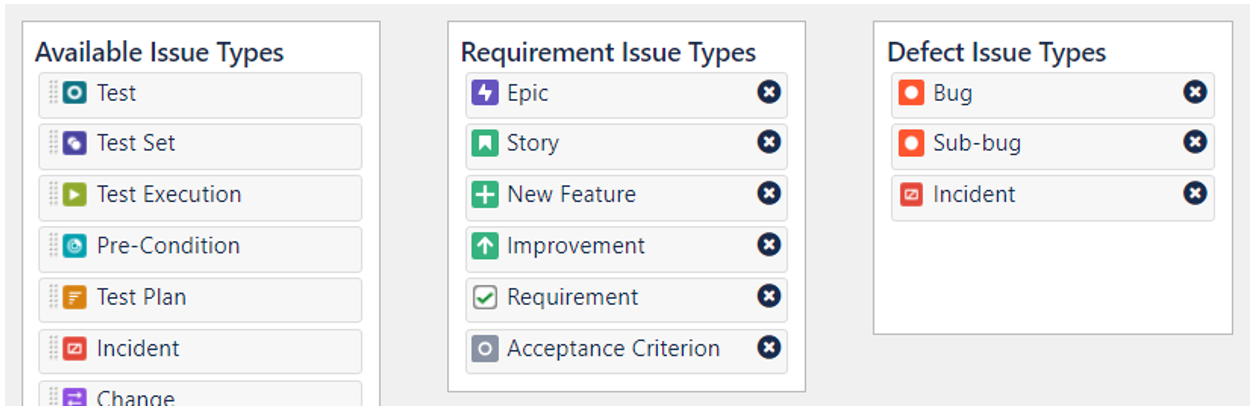The height and width of the screenshot is (408, 1250).
Task: Click the Epic lightning icon
Action: pyautogui.click(x=484, y=93)
